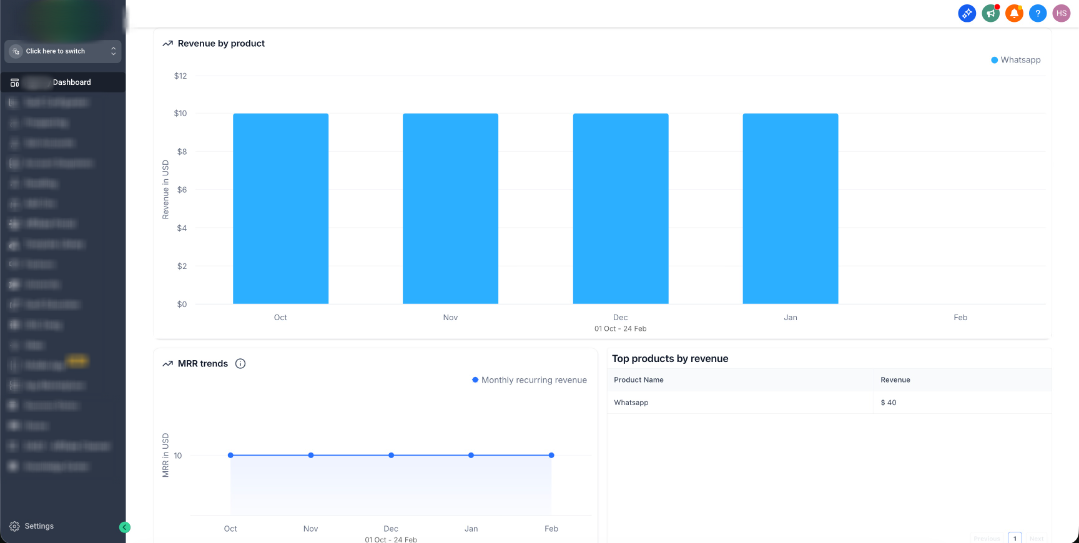Click the Dashboard icon in the sidebar
The image size is (1079, 543).
point(14,83)
